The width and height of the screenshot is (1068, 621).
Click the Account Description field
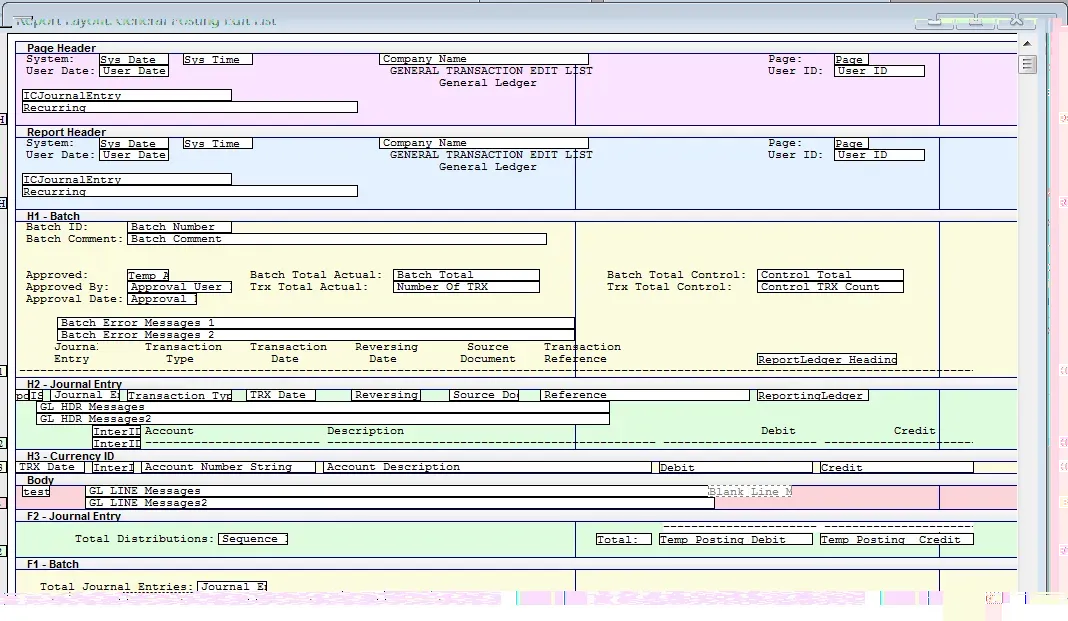[487, 467]
